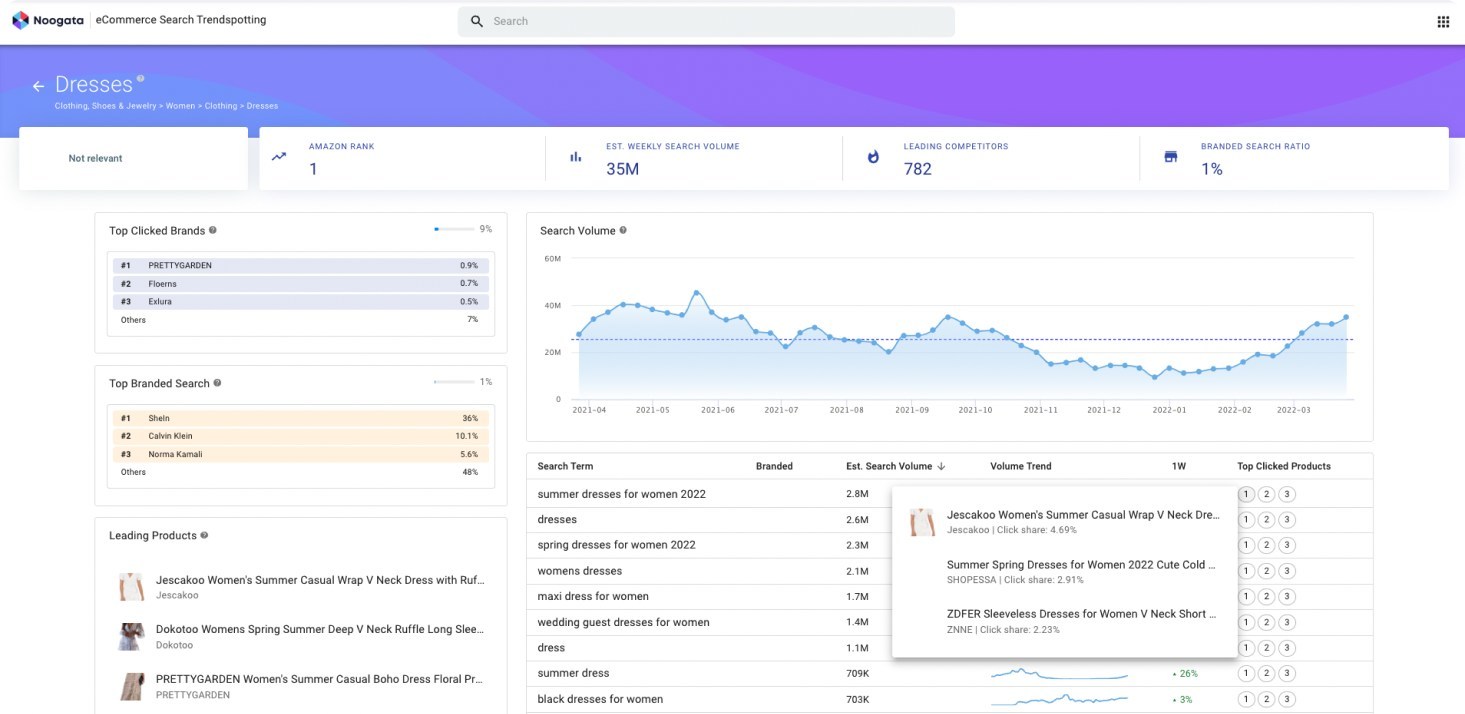Click the Noogata logo
Image resolution: width=1465 pixels, height=714 pixels.
48,20
